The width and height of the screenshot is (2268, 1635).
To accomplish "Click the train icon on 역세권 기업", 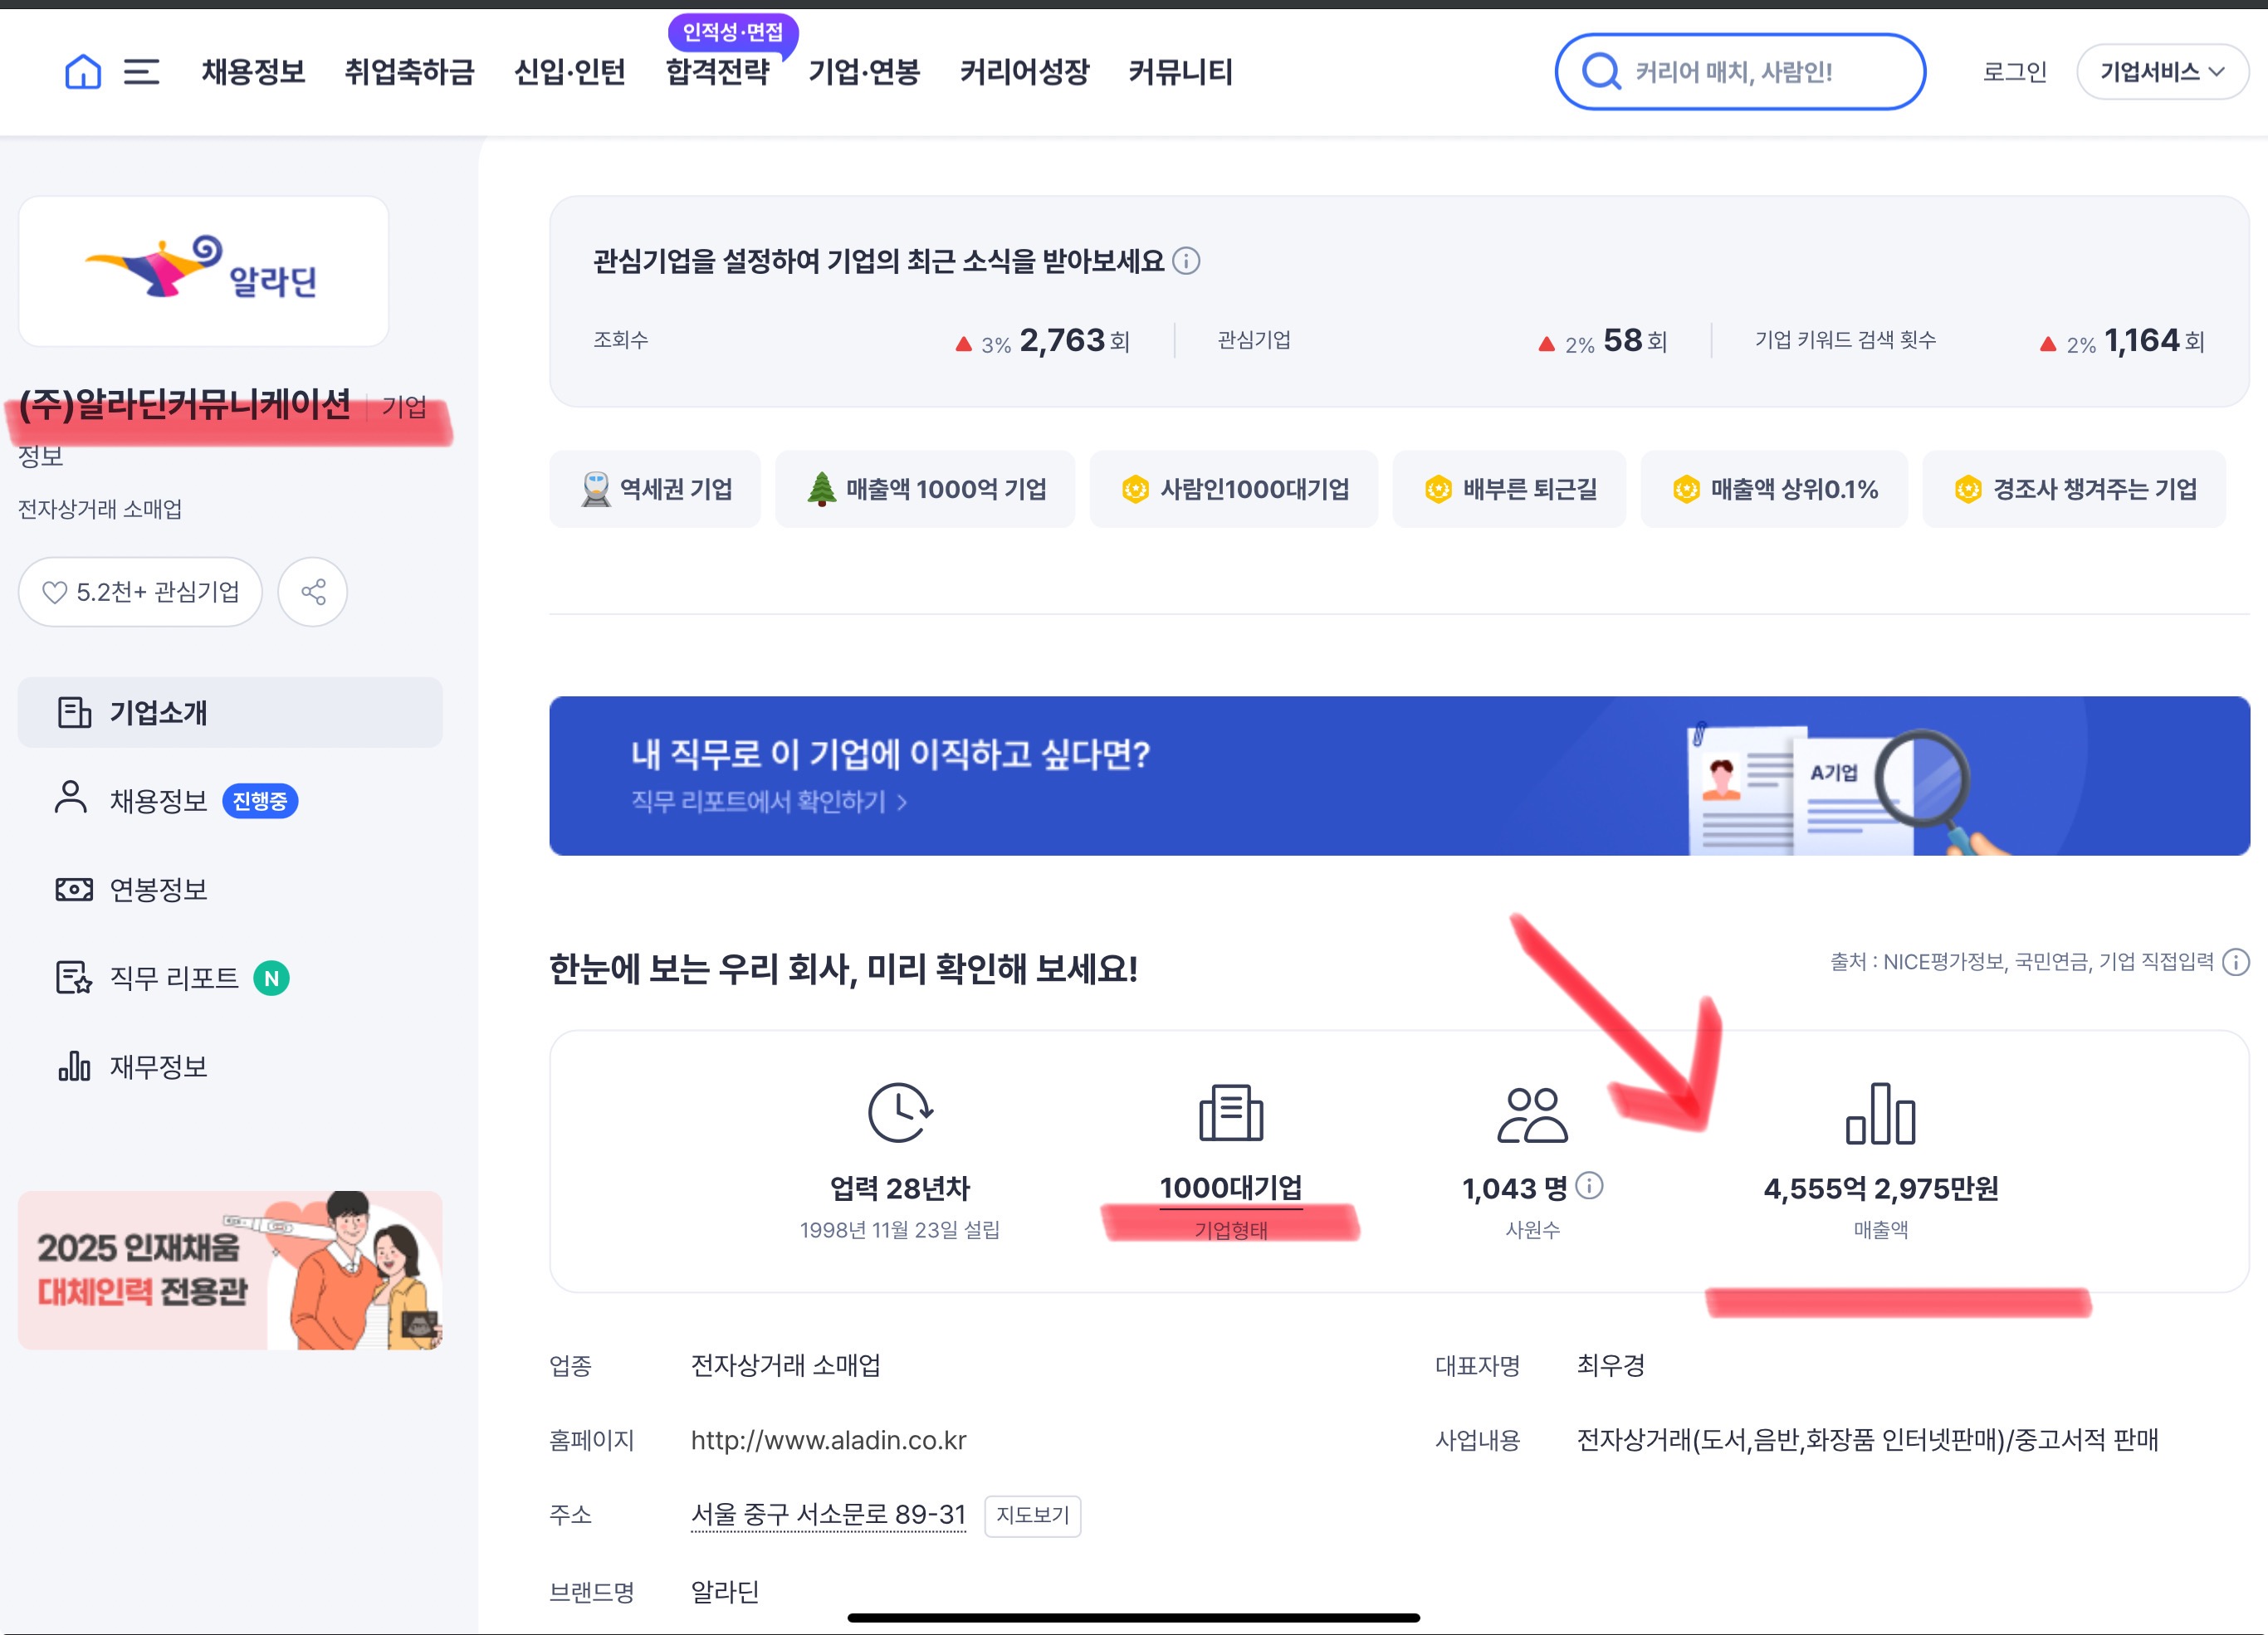I will pyautogui.click(x=596, y=489).
